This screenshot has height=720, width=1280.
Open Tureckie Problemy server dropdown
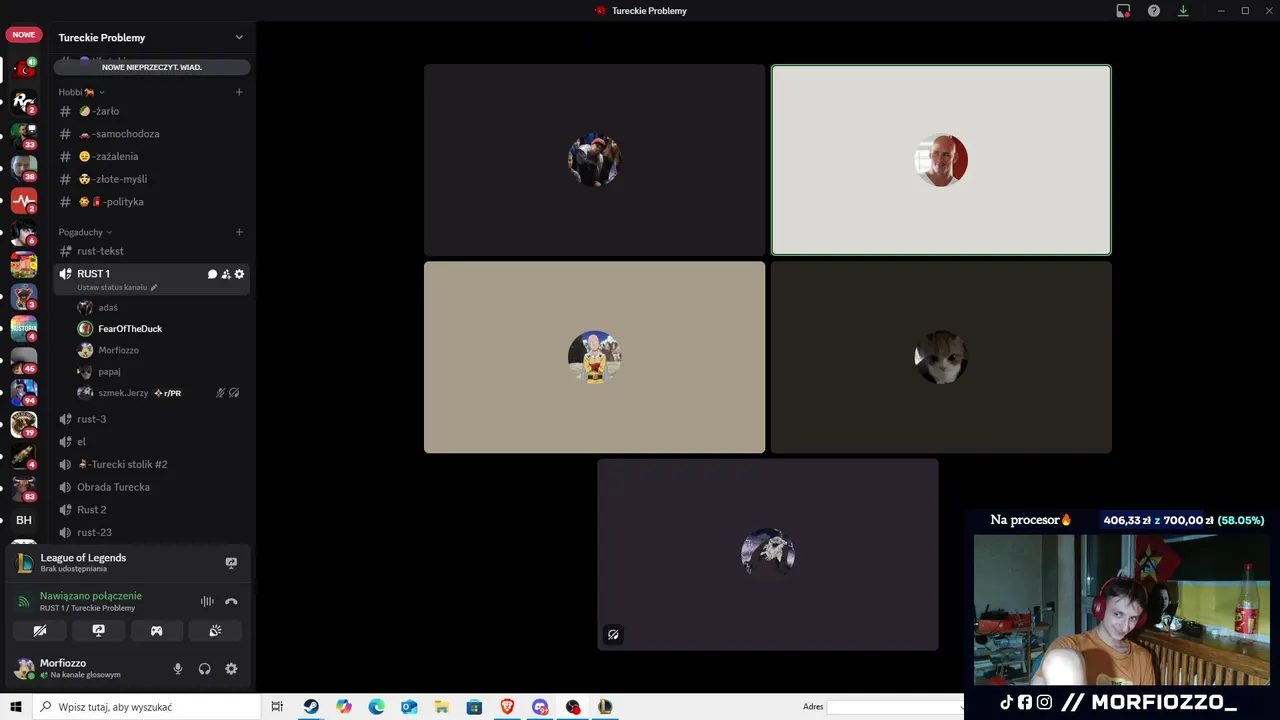tap(239, 37)
